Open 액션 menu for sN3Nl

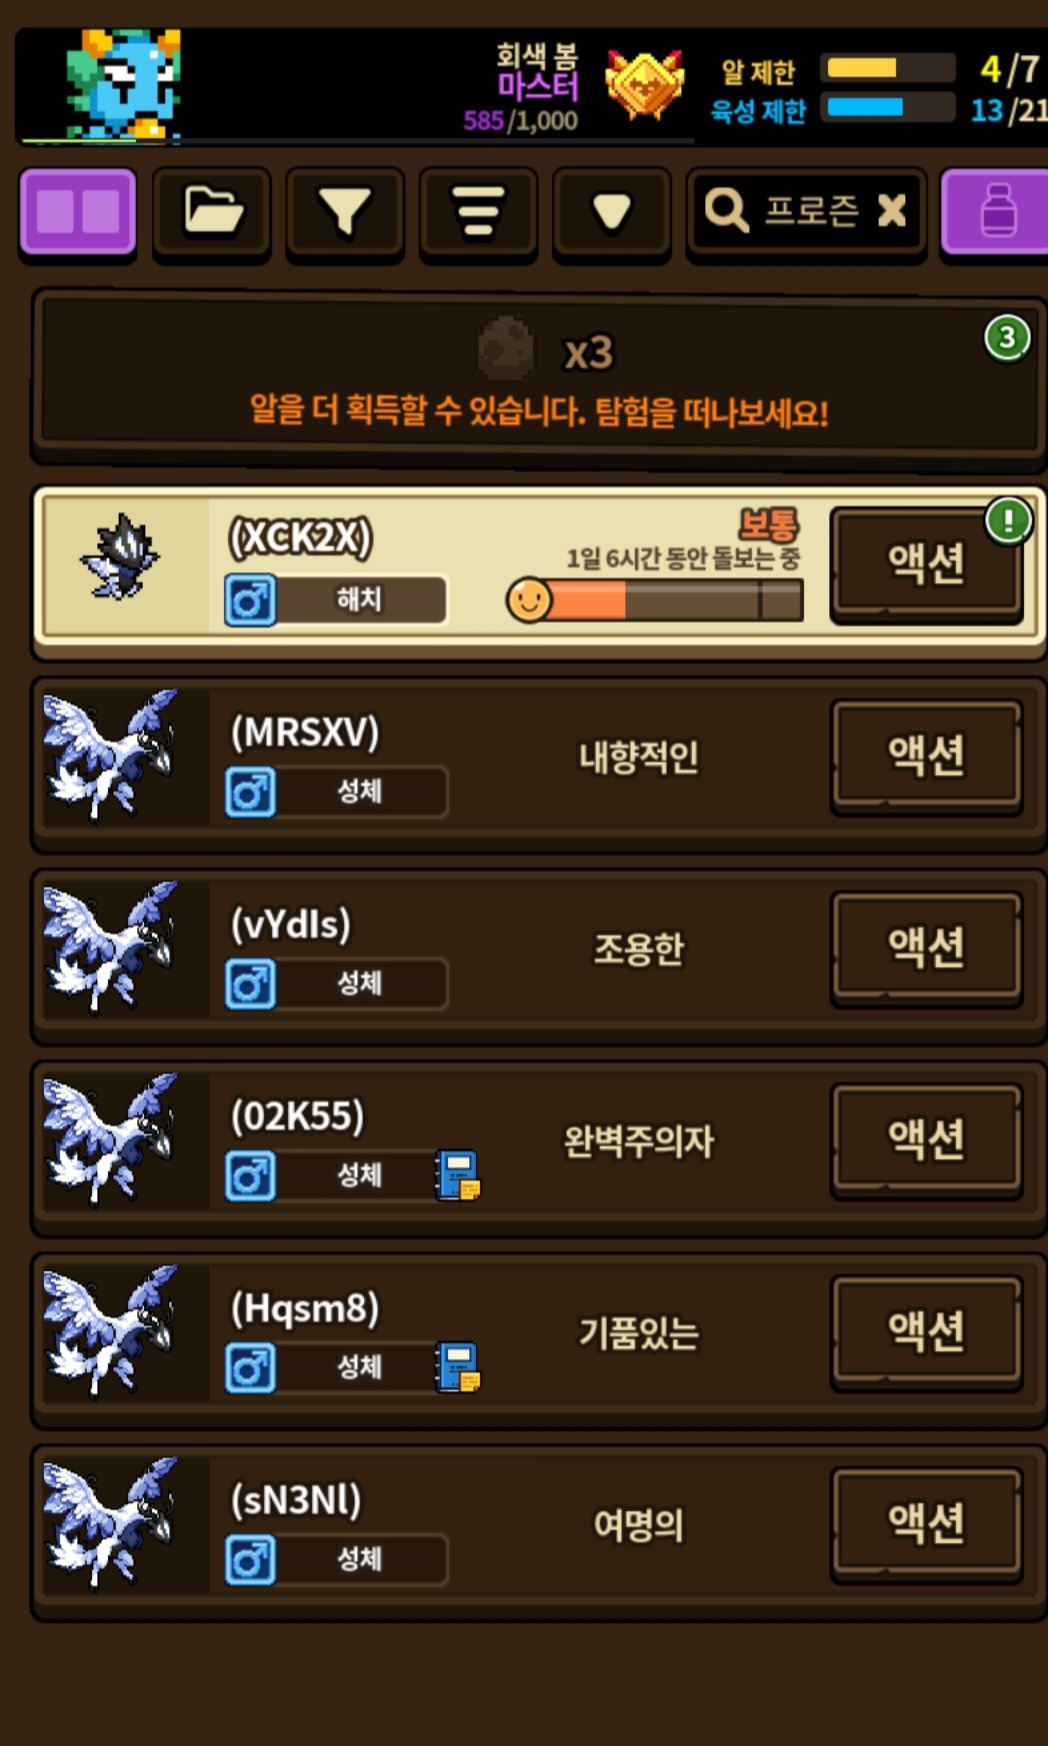click(x=927, y=1524)
